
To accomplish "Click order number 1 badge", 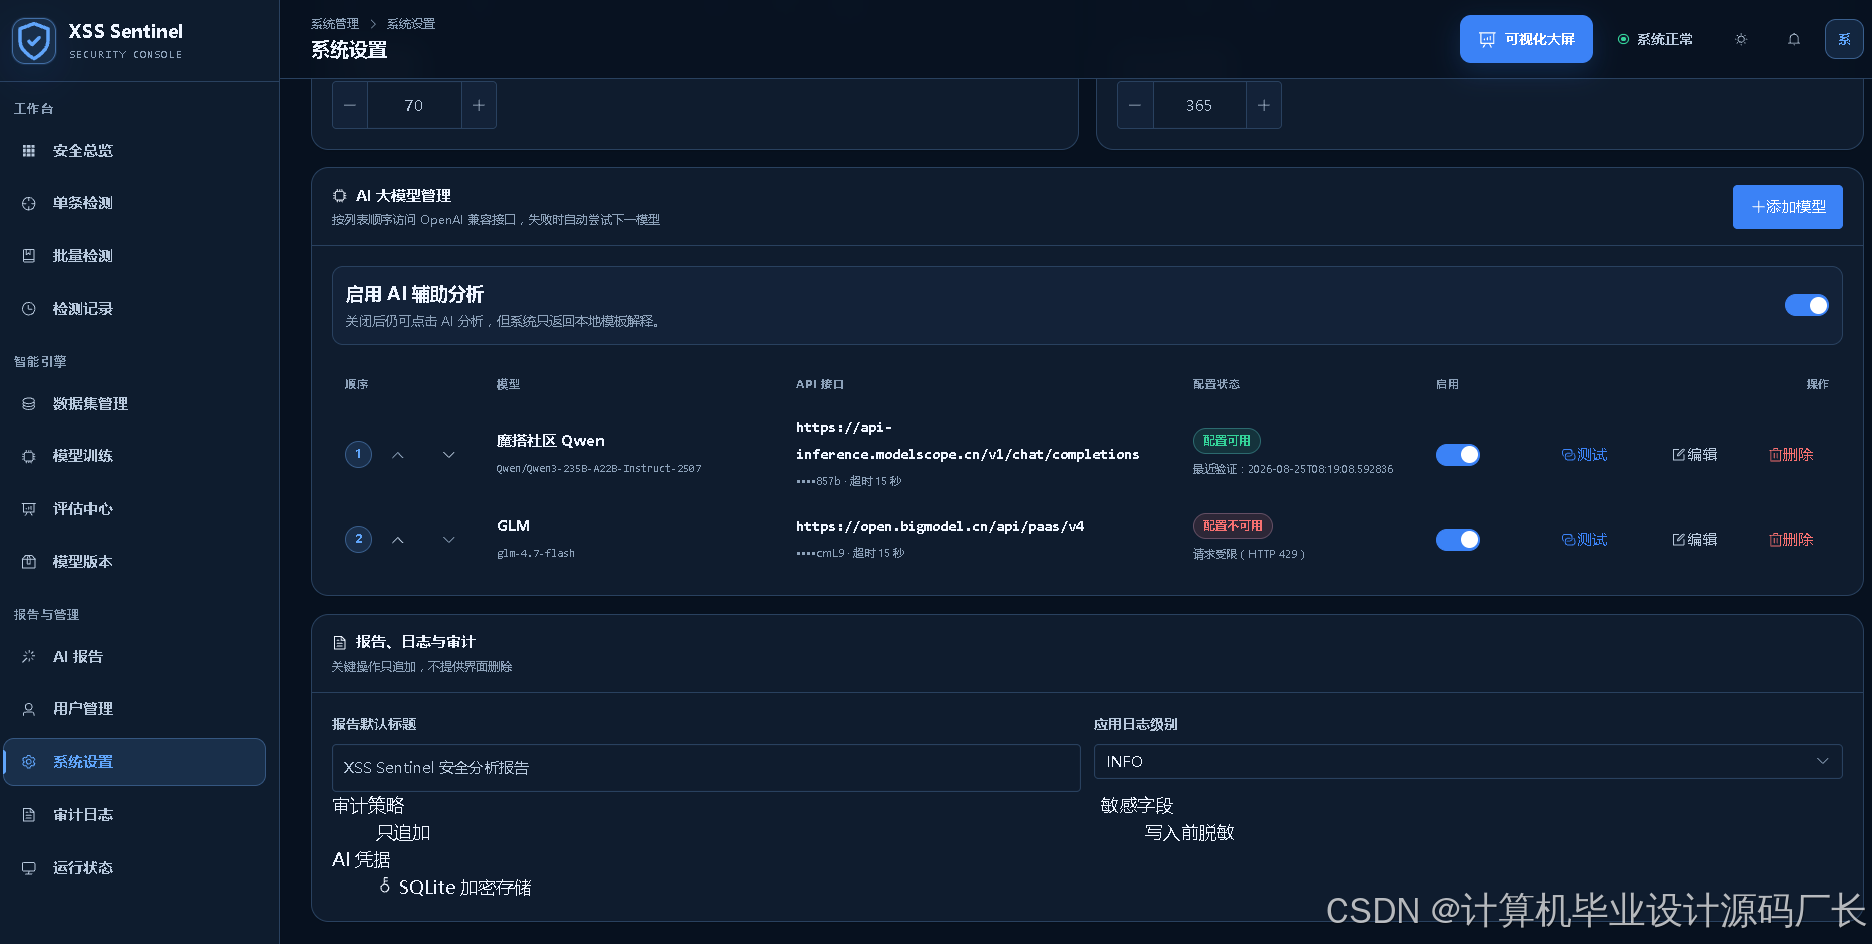I will [x=359, y=455].
